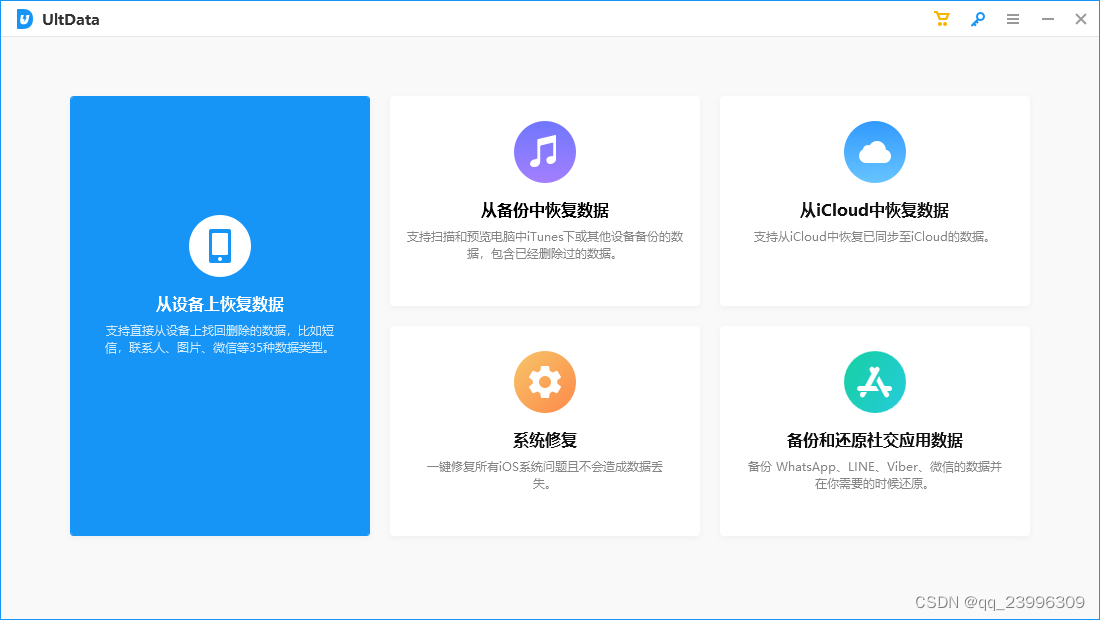Minimize the UltData window
Viewport: 1100px width, 620px height.
(x=1047, y=19)
